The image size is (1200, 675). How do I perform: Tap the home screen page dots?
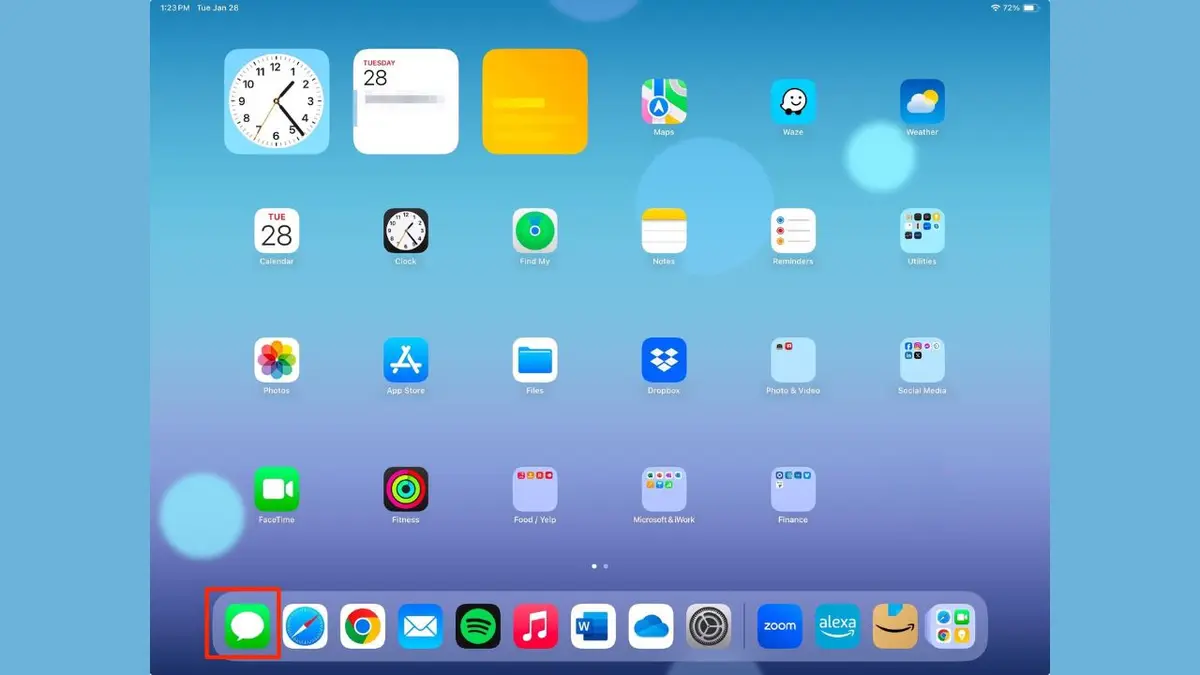point(600,566)
